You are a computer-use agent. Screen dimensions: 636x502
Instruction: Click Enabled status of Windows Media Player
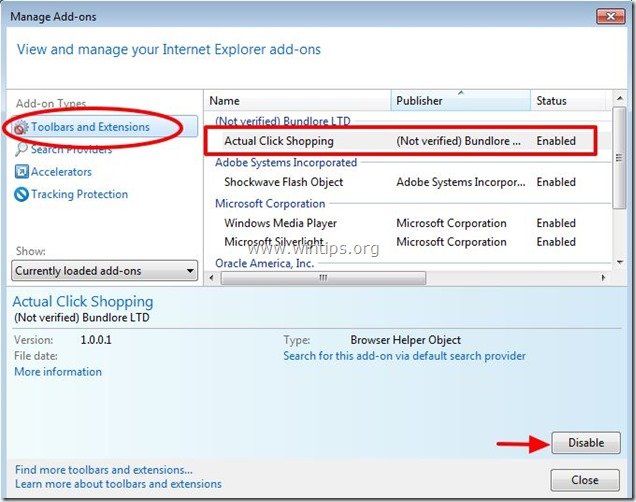tap(556, 223)
